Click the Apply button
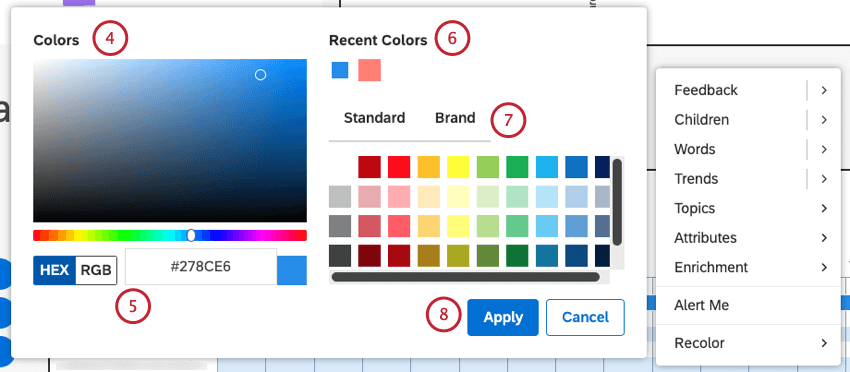The height and width of the screenshot is (372, 850). coord(503,317)
